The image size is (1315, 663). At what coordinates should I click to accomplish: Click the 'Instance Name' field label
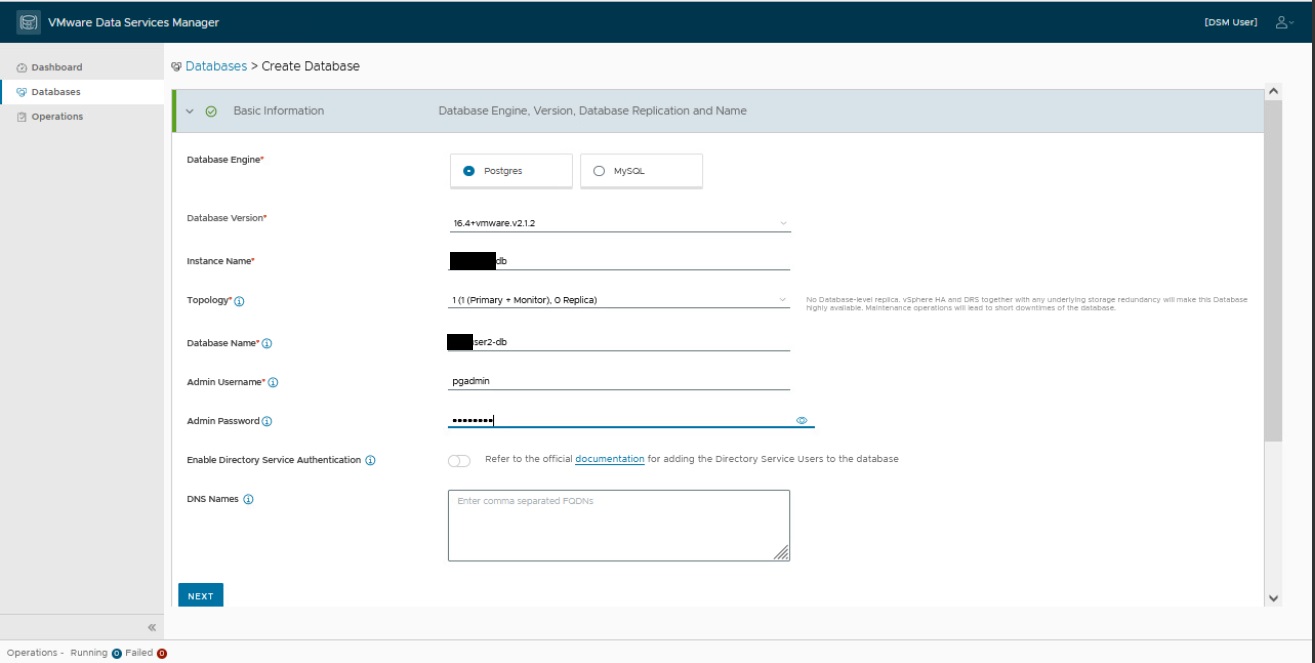[x=221, y=261]
